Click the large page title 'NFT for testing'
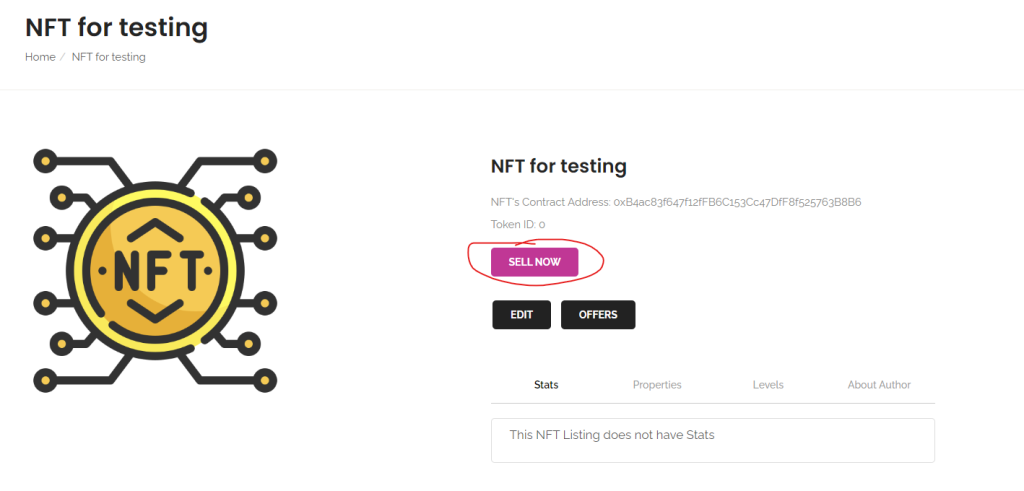 [x=116, y=27]
